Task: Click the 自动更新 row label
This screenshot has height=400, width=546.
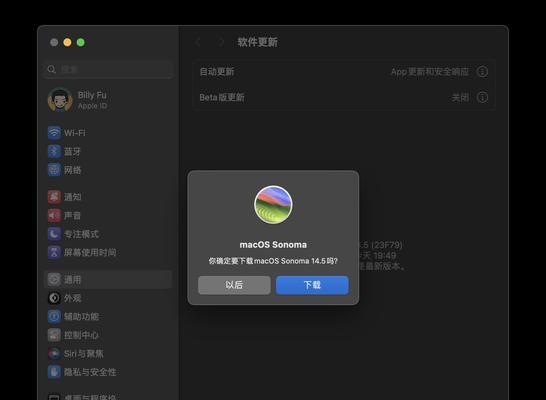Action: pyautogui.click(x=217, y=72)
